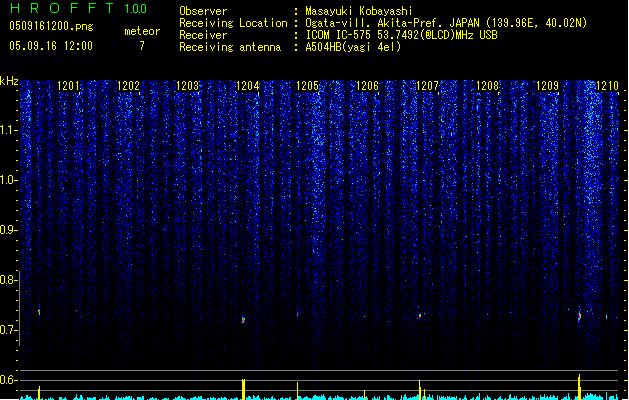Click the 1202 time marker
Screen dimensions: 629x400
coord(128,86)
